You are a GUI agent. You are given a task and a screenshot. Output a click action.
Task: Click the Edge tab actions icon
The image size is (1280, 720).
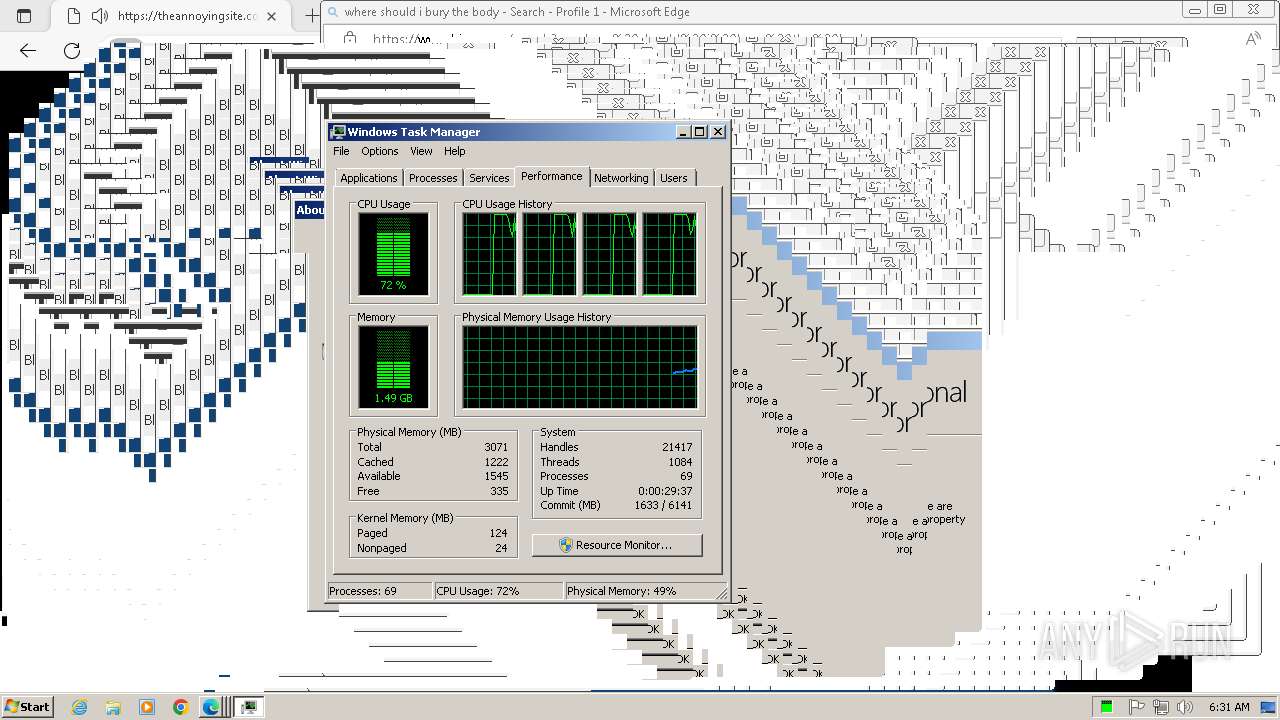25,16
